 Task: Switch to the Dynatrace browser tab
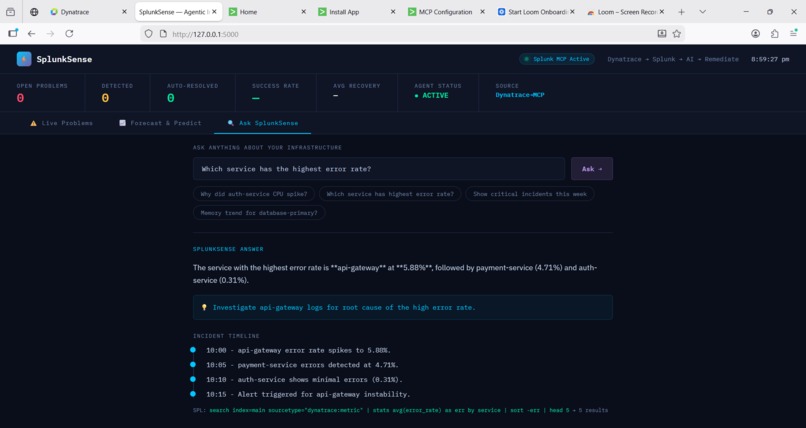pyautogui.click(x=88, y=12)
